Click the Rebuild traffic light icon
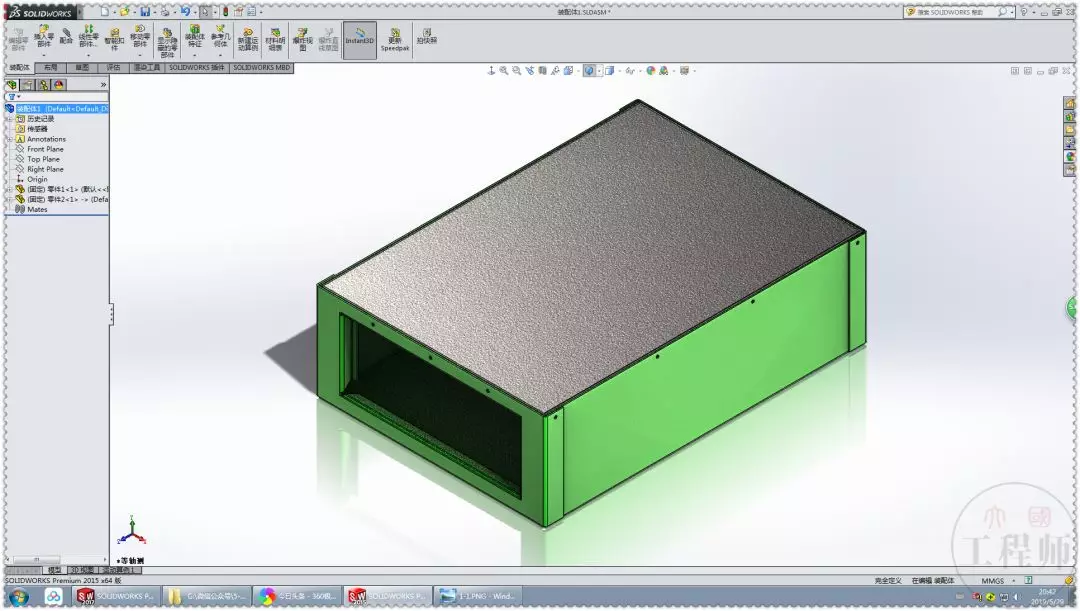This screenshot has height=611, width=1080. [x=225, y=12]
